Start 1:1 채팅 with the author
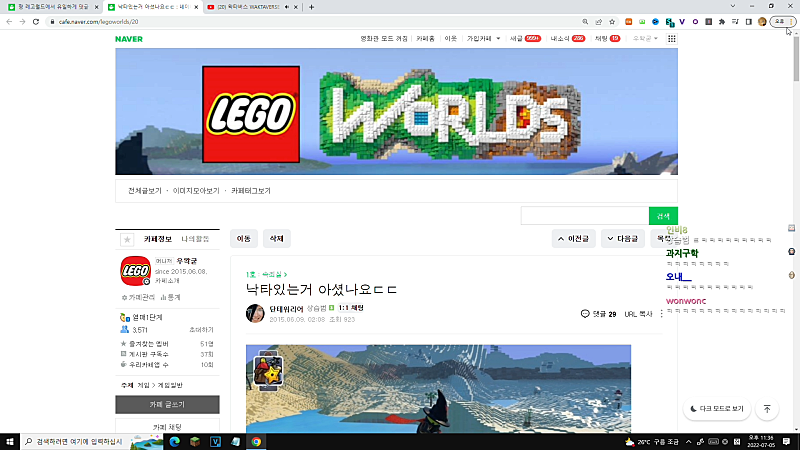The image size is (800, 450). click(x=351, y=308)
